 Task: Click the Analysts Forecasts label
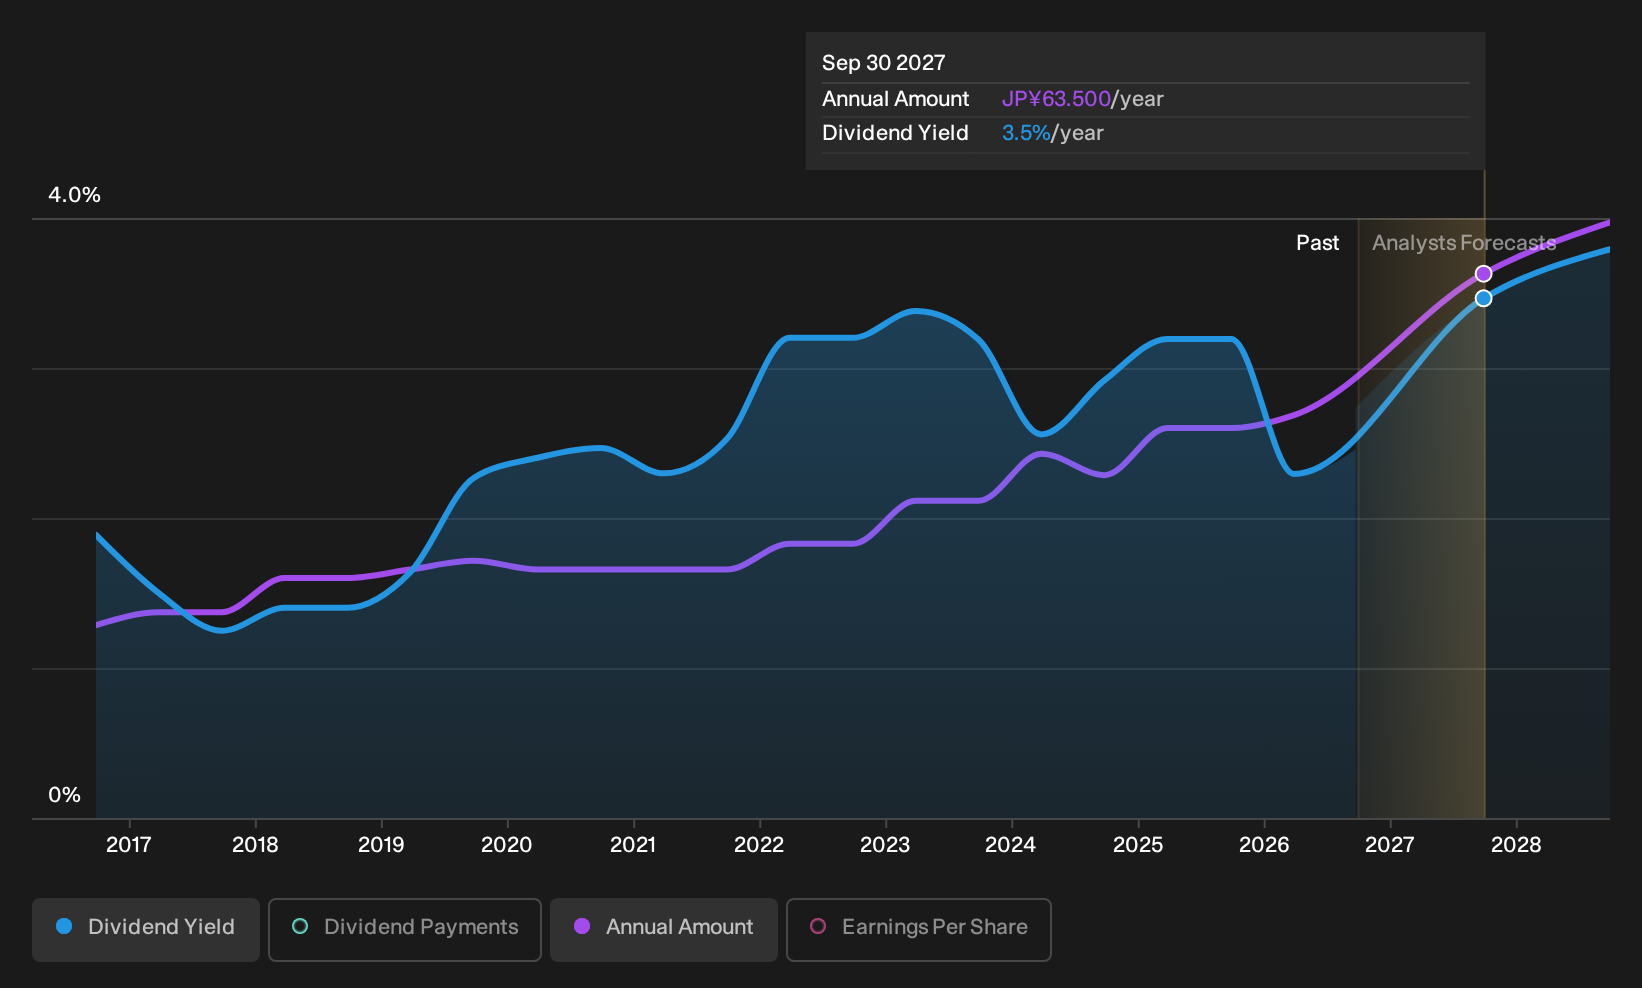(1464, 243)
